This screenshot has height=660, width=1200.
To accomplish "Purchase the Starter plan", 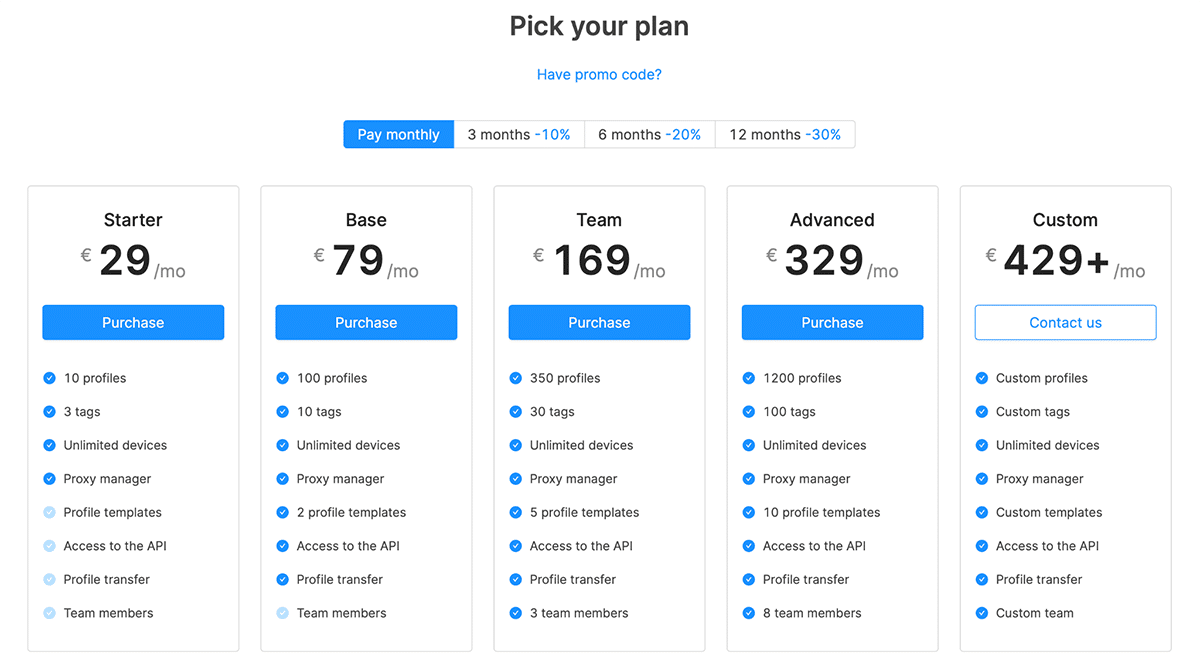I will point(133,323).
